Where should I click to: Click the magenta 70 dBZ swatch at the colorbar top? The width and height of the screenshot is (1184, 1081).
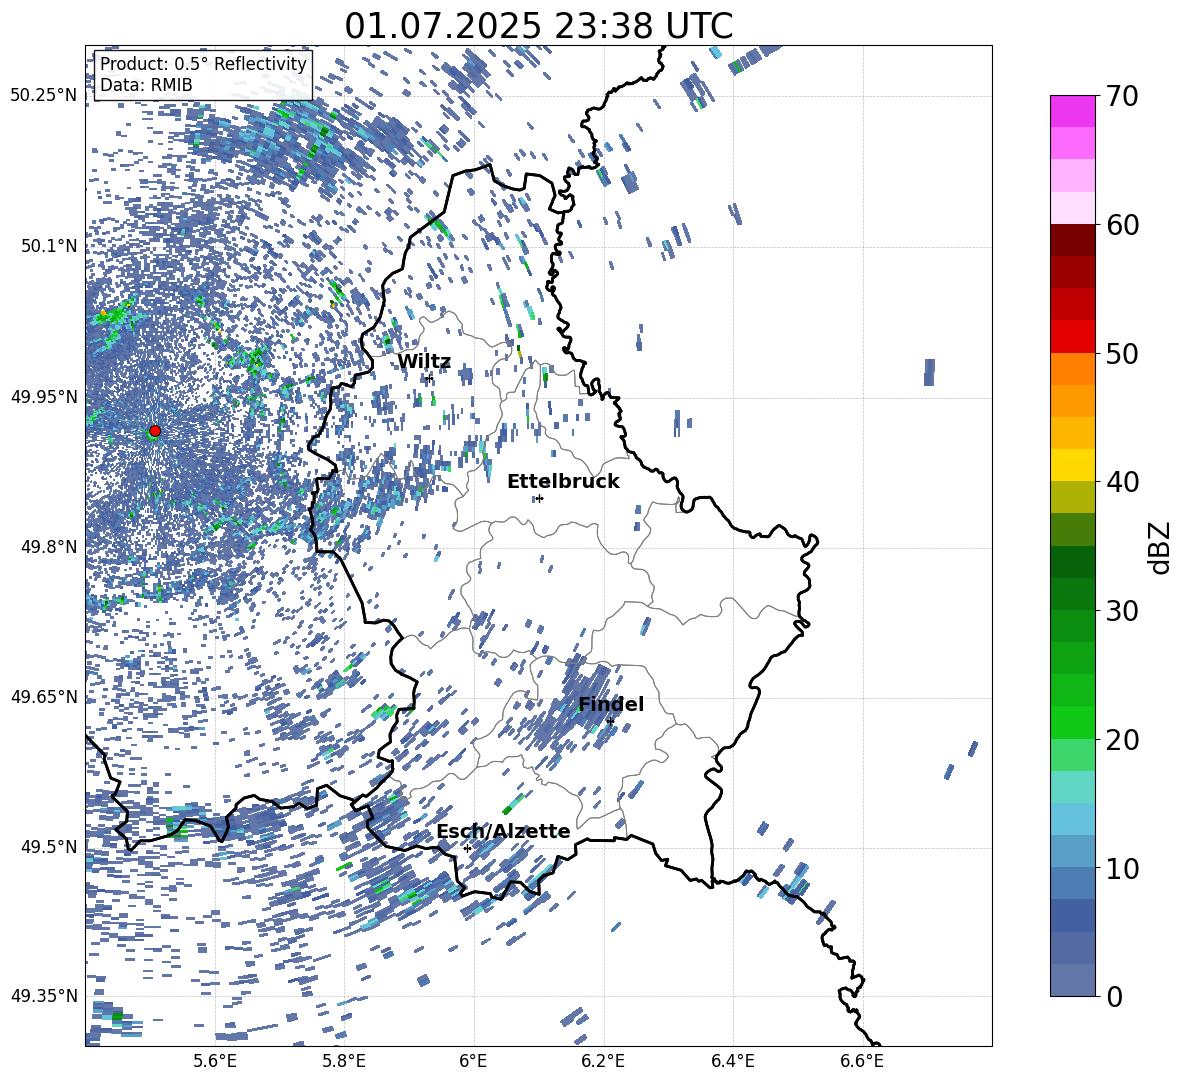1072,111
